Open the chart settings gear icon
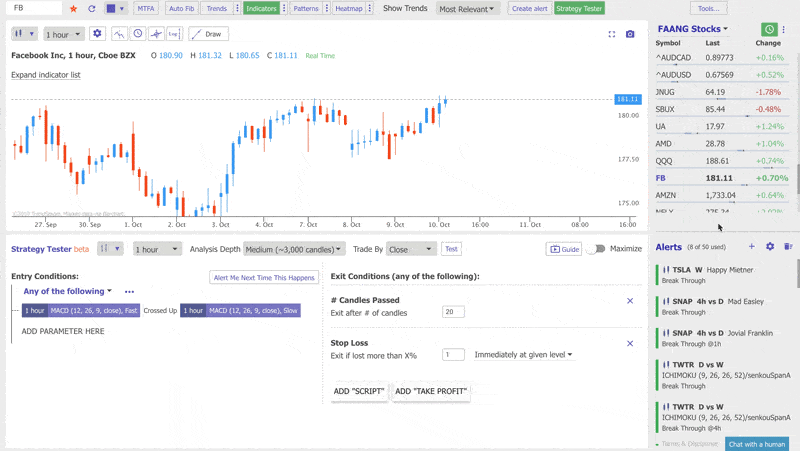 click(x=97, y=34)
